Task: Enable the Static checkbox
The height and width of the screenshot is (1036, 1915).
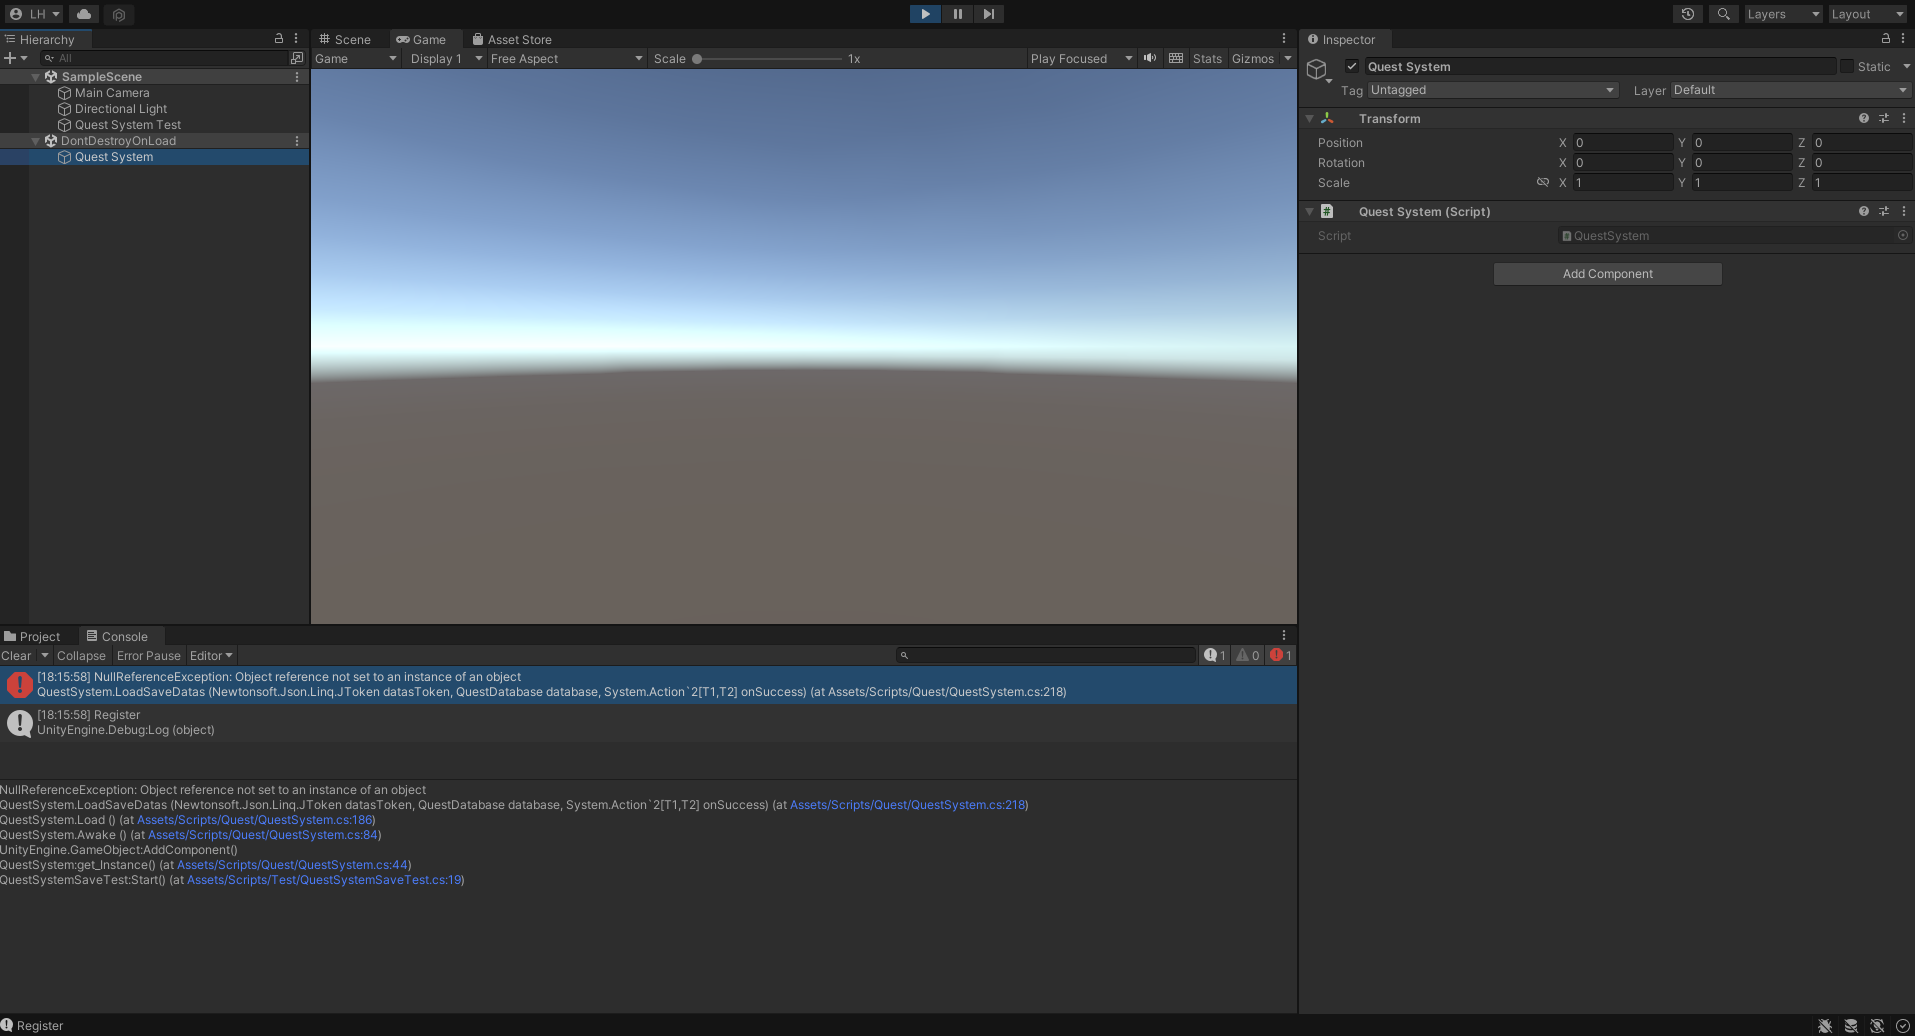Action: click(1847, 66)
